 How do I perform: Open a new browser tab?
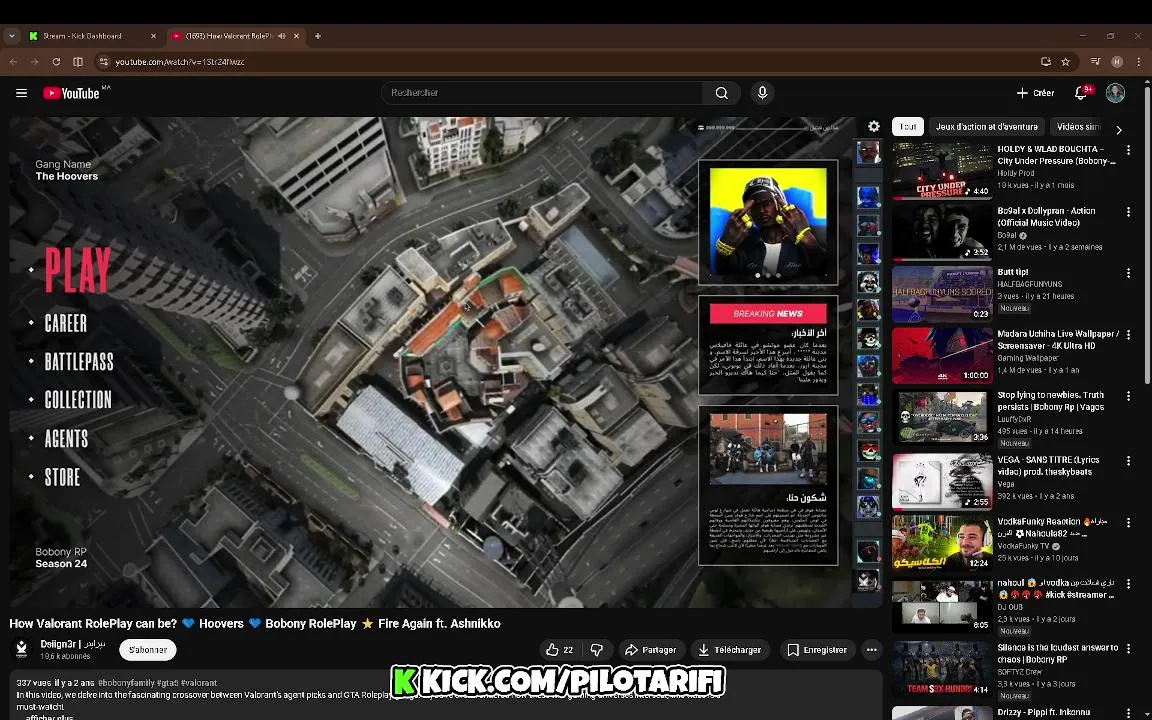click(x=317, y=36)
